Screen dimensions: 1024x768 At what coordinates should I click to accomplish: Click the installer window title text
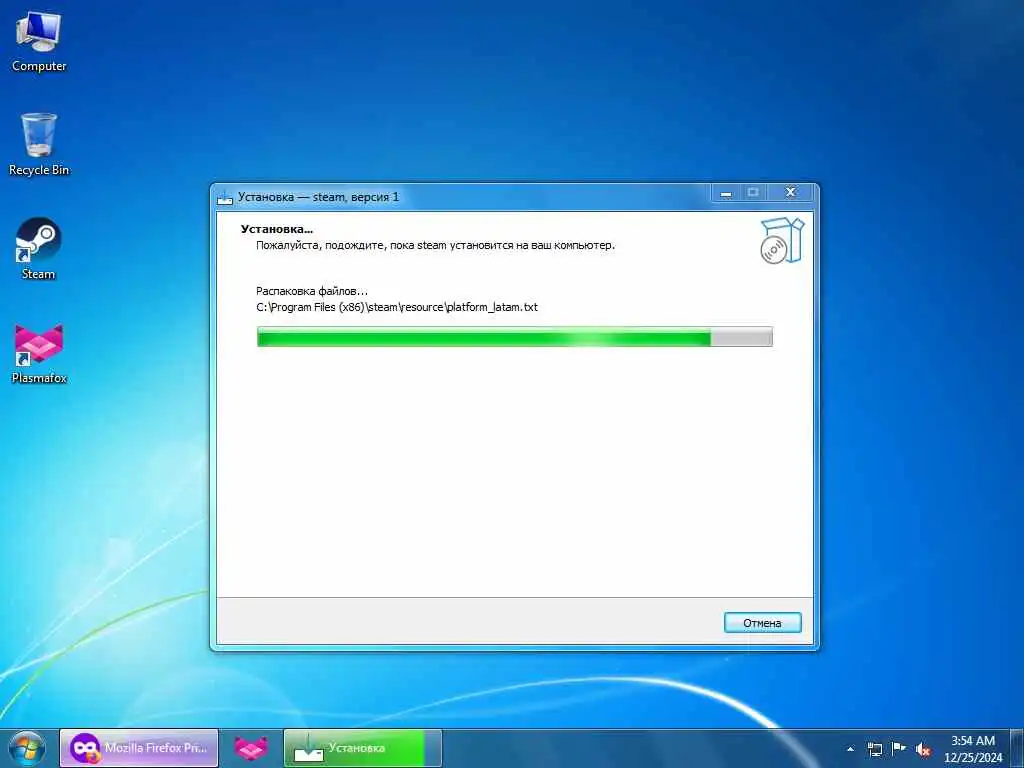(x=318, y=197)
